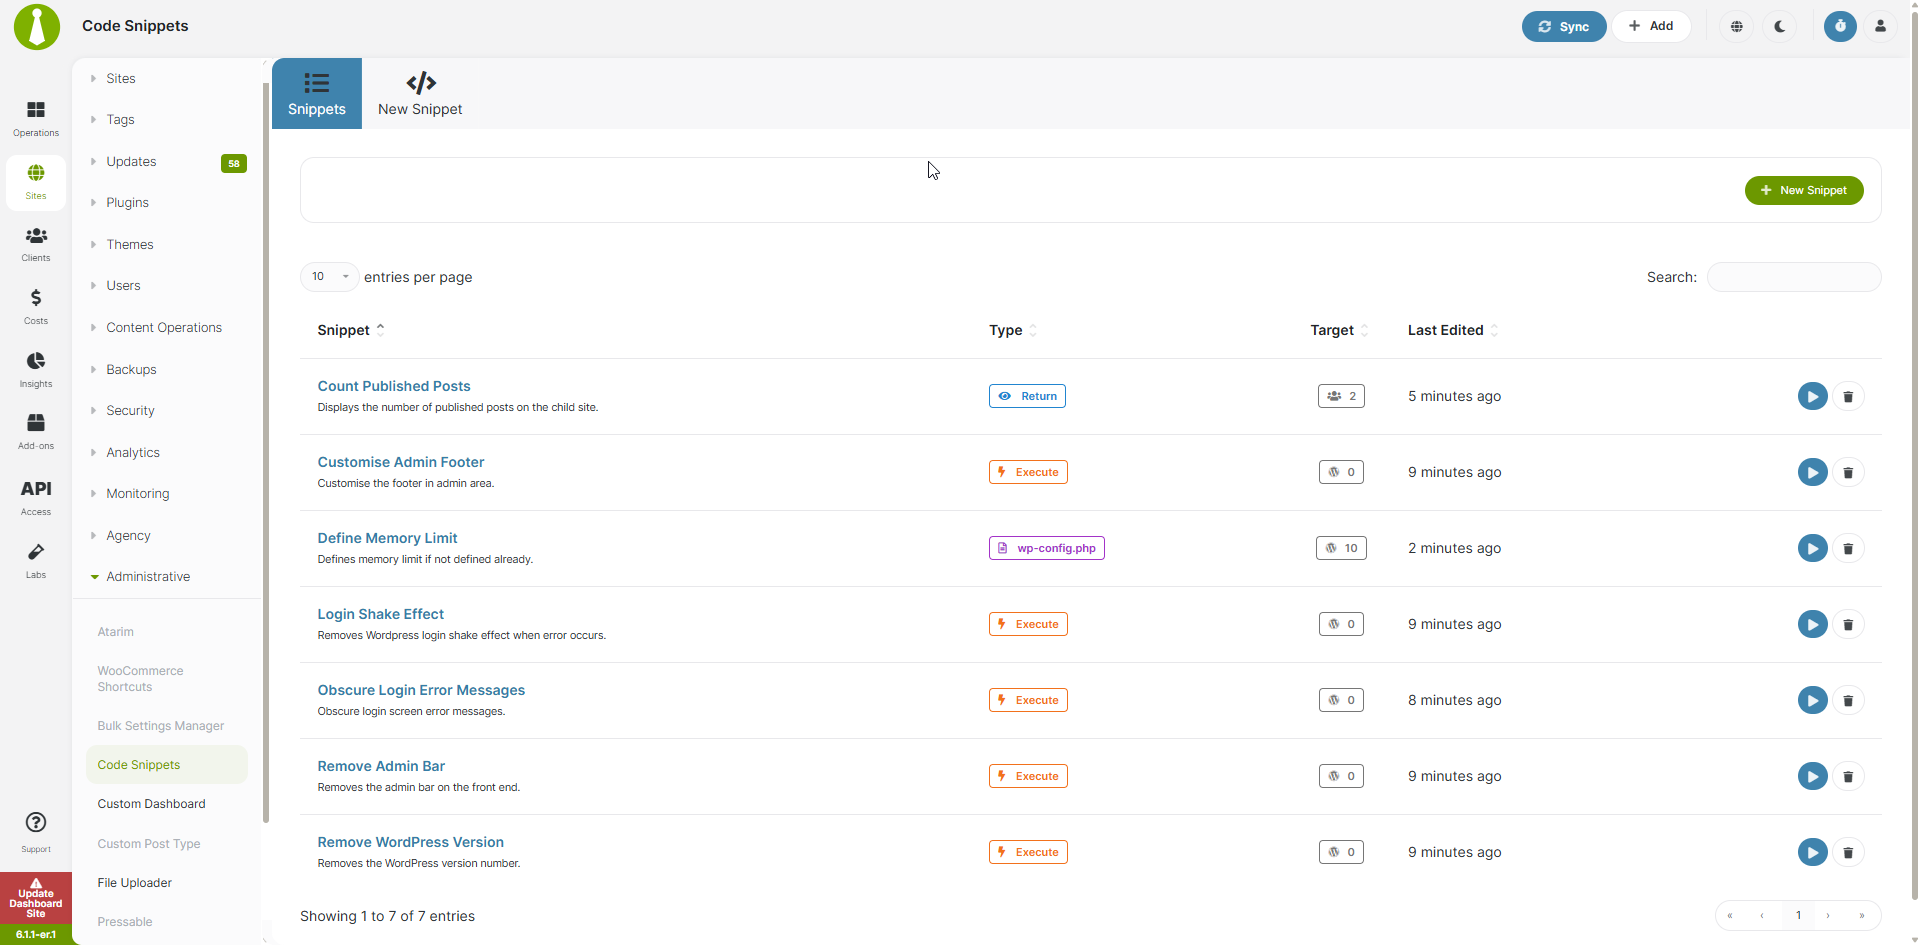
Task: Run the Define Memory Limit snippet
Action: tap(1812, 549)
